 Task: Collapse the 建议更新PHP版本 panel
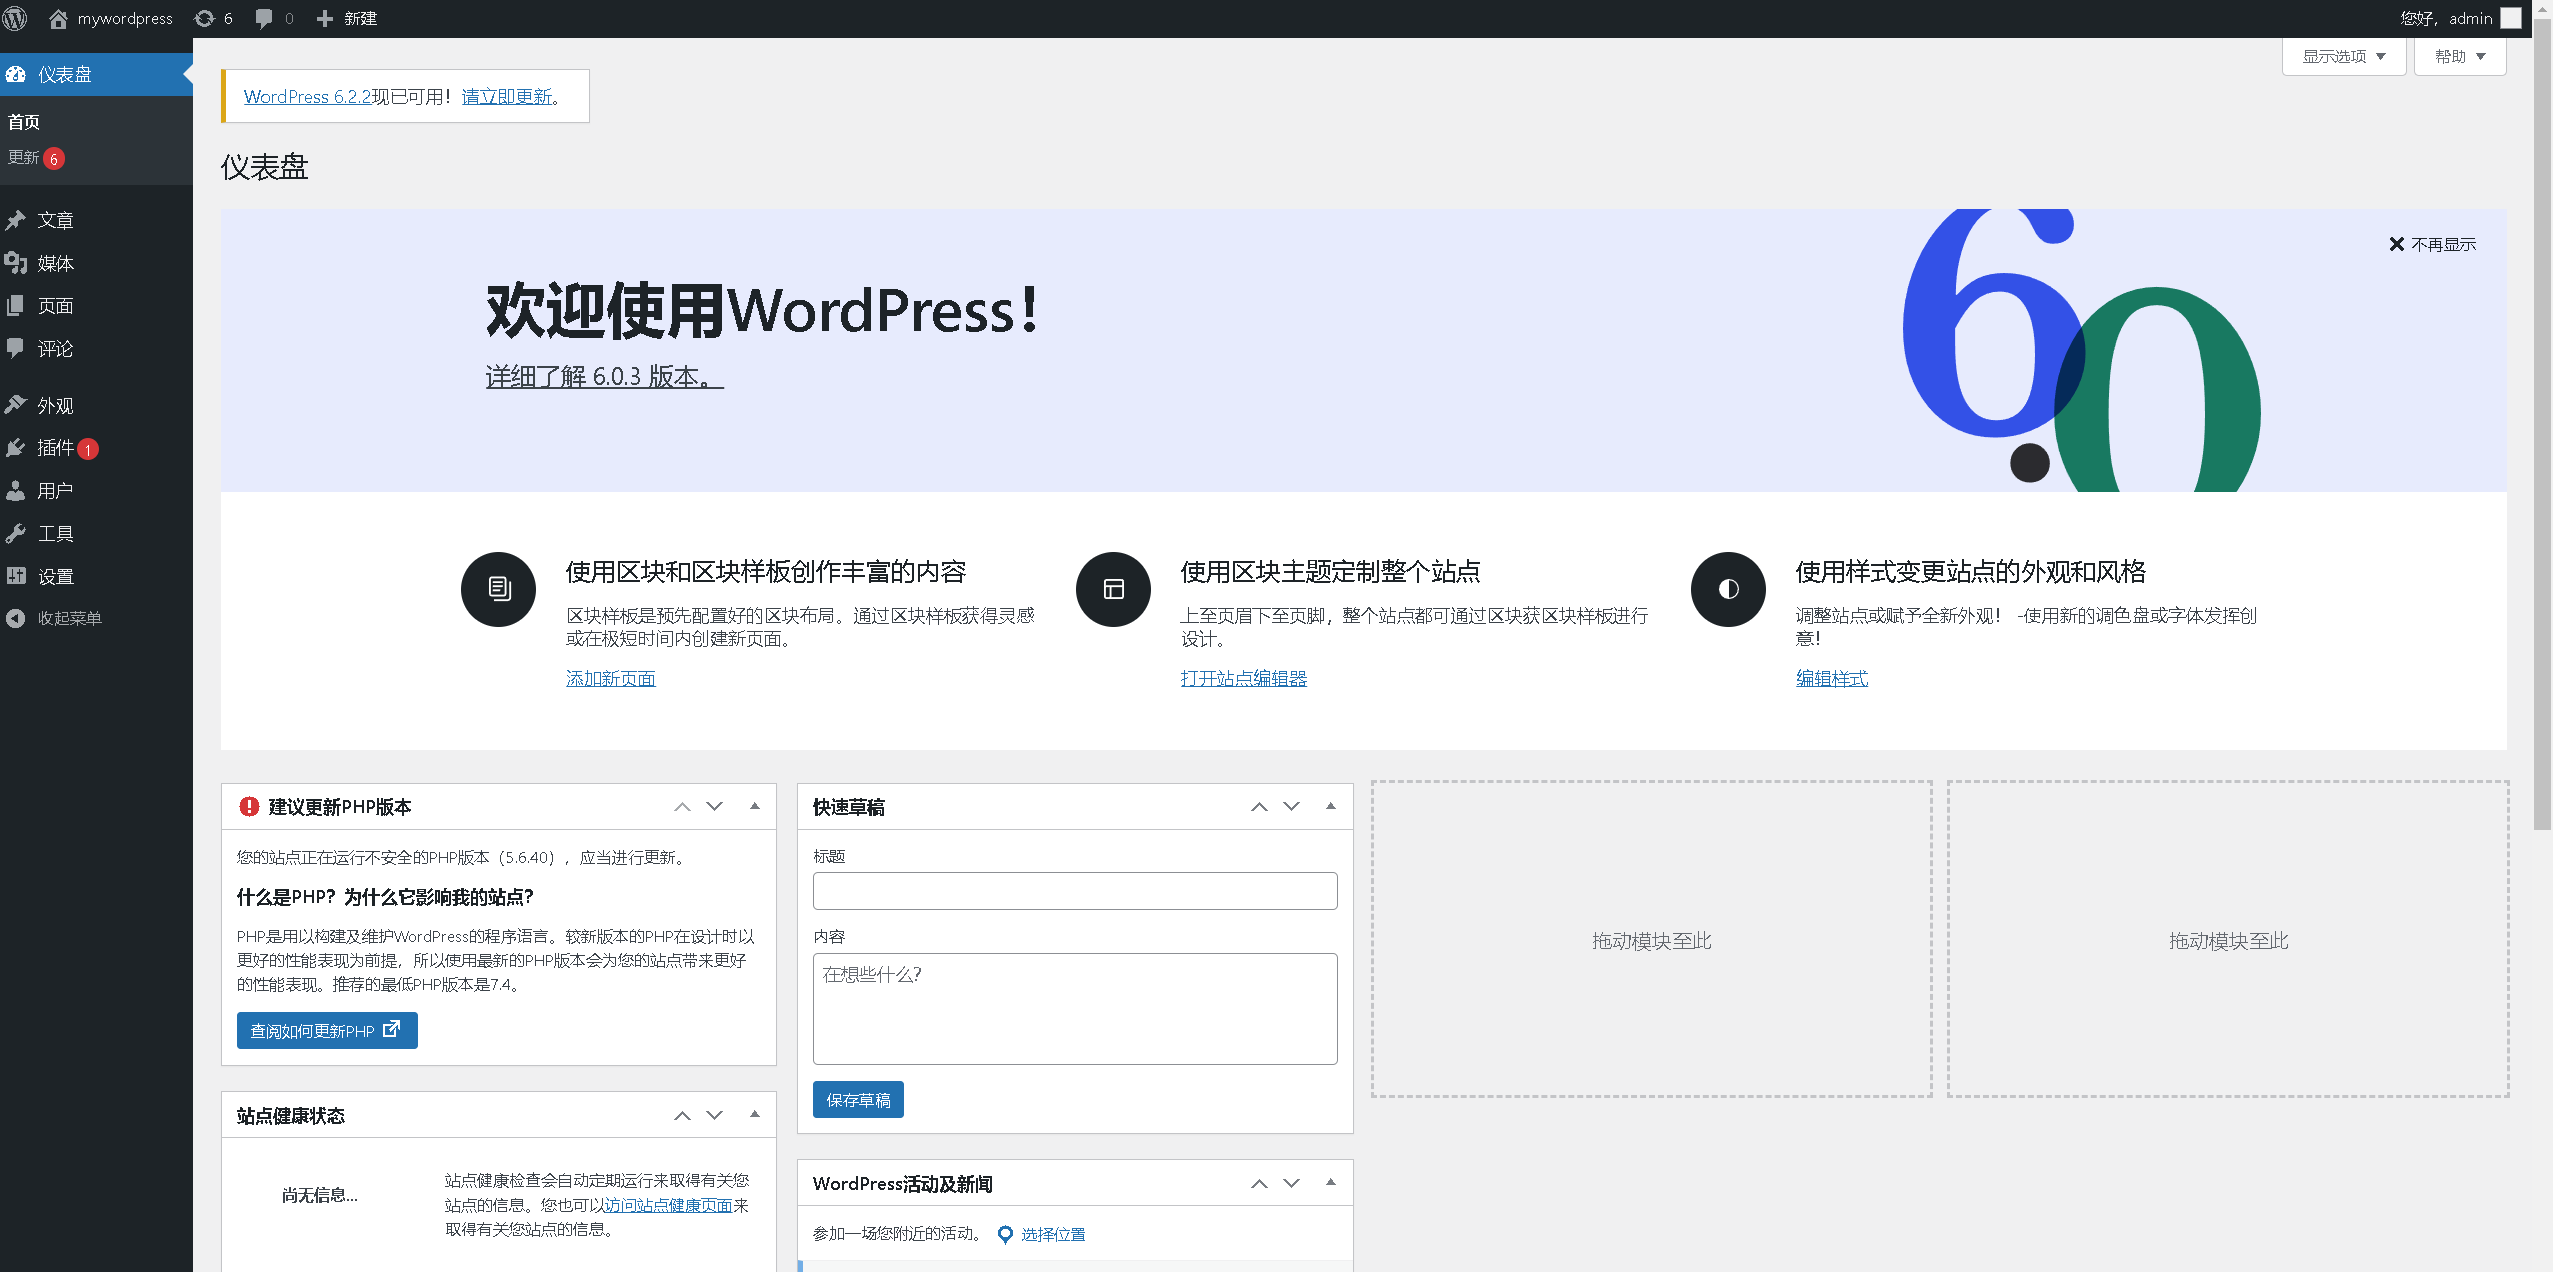pos(755,806)
